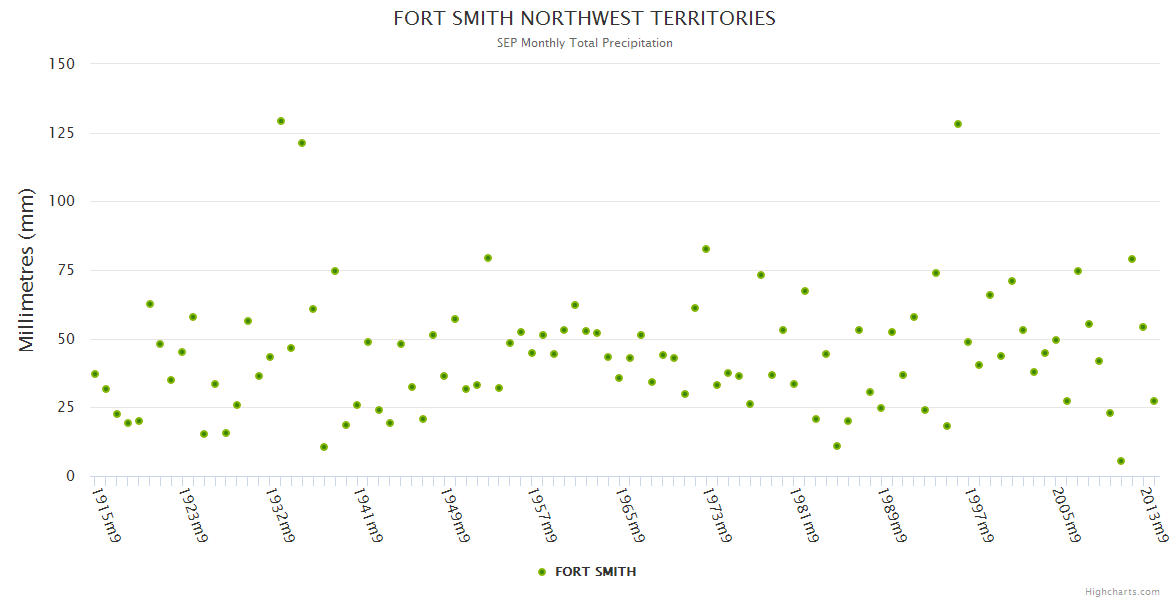The image size is (1170, 600).
Task: Select the Millimetres (mm) y-axis title
Action: (27, 270)
